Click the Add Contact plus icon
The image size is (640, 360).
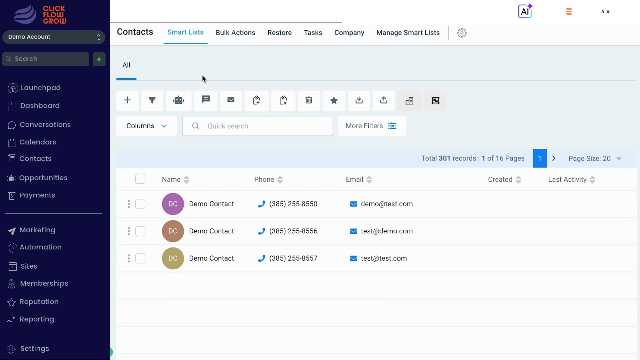click(x=127, y=100)
